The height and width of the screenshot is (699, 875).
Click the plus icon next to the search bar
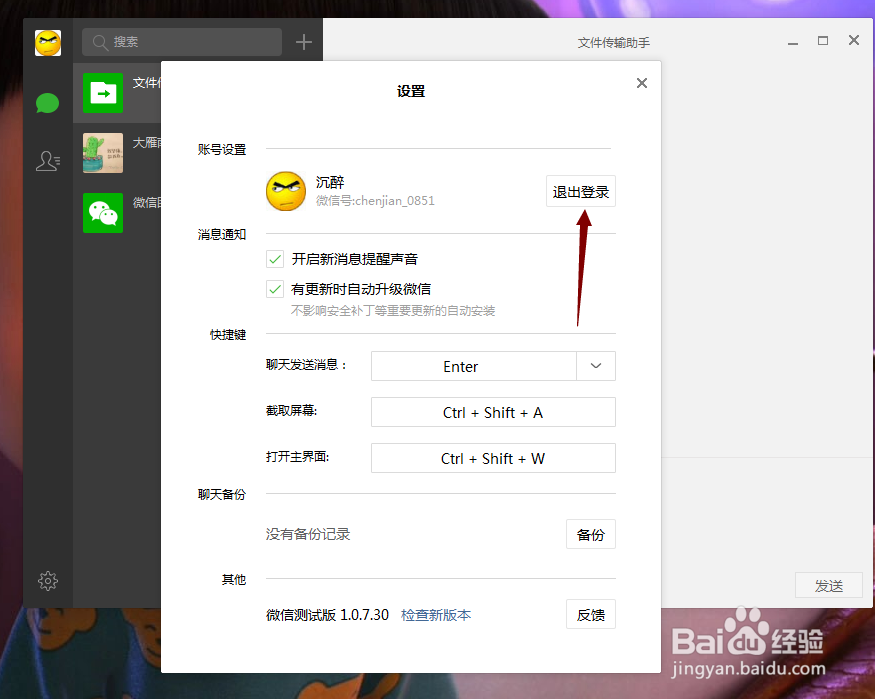point(303,42)
